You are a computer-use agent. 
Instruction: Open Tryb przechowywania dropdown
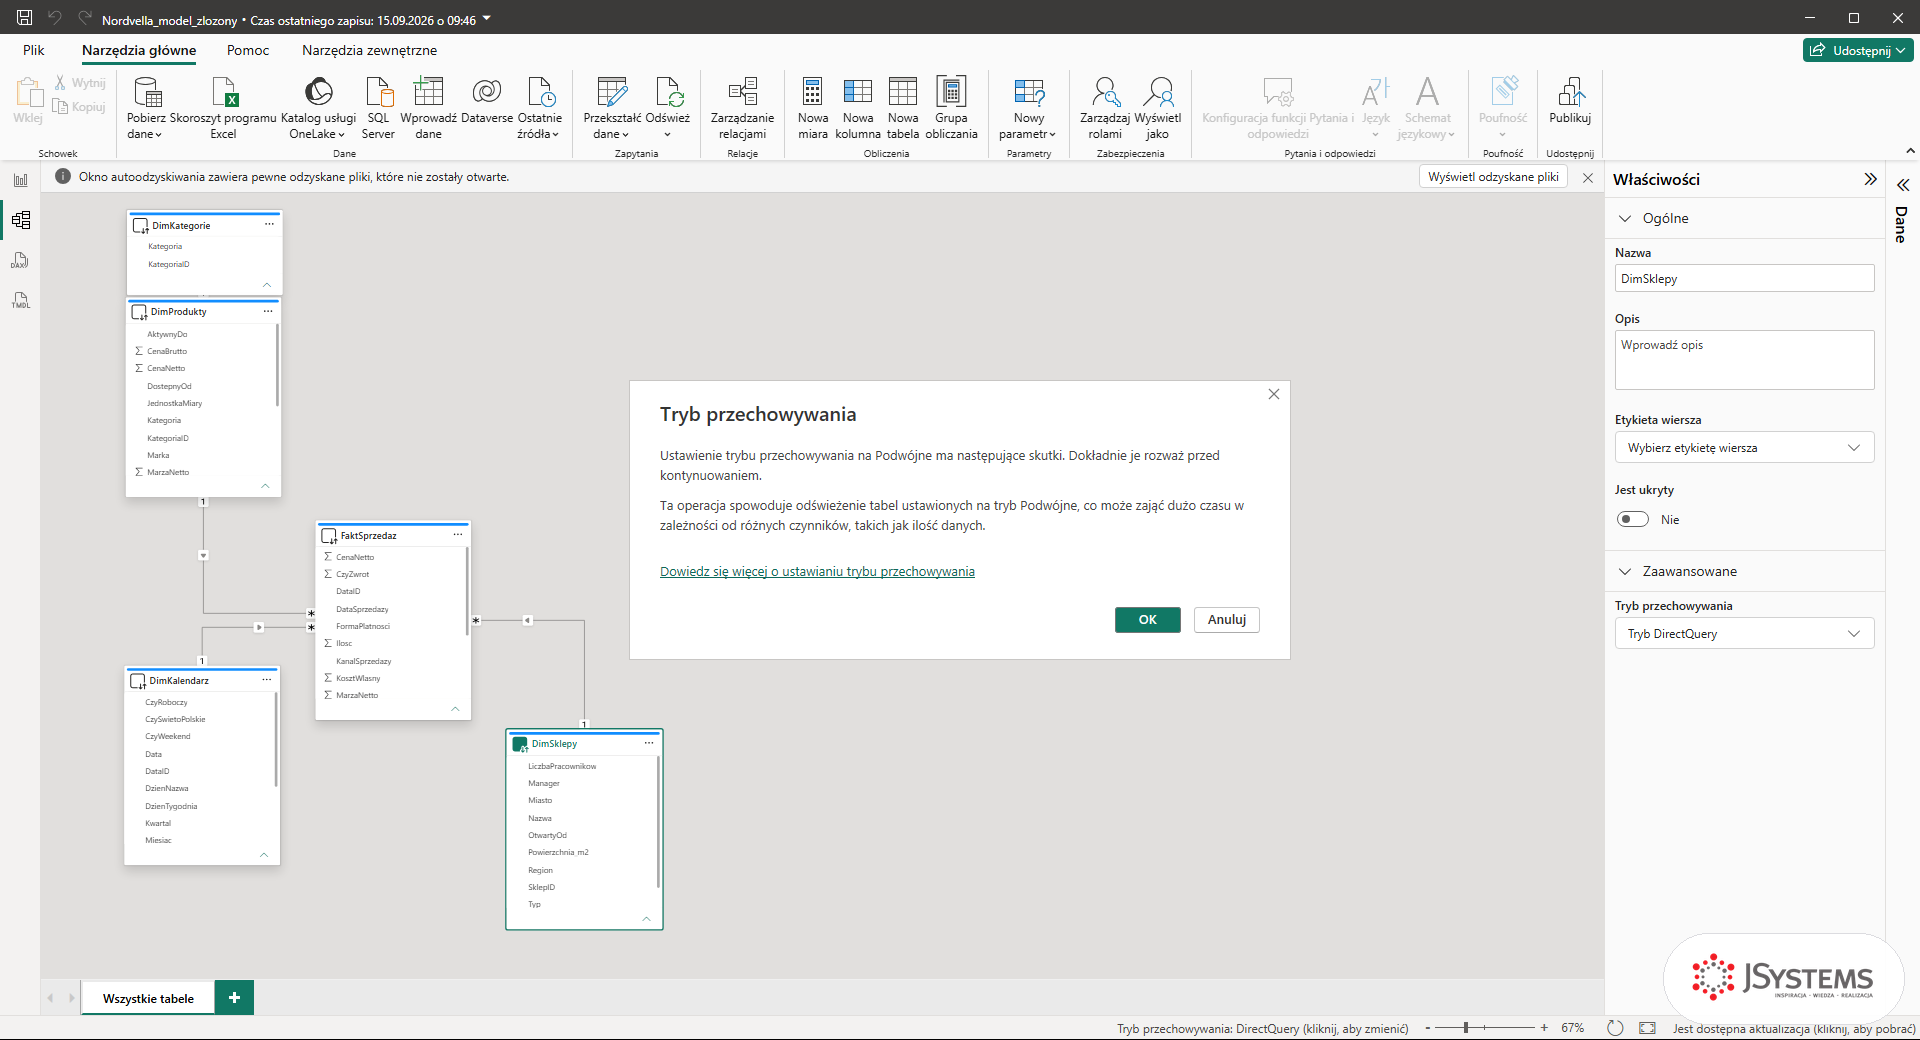point(1744,634)
